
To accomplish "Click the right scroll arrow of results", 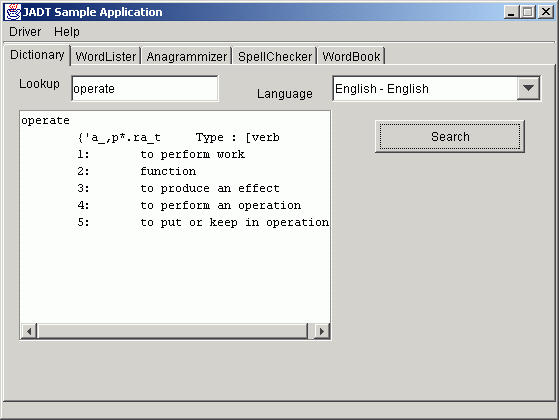I will tap(322, 331).
